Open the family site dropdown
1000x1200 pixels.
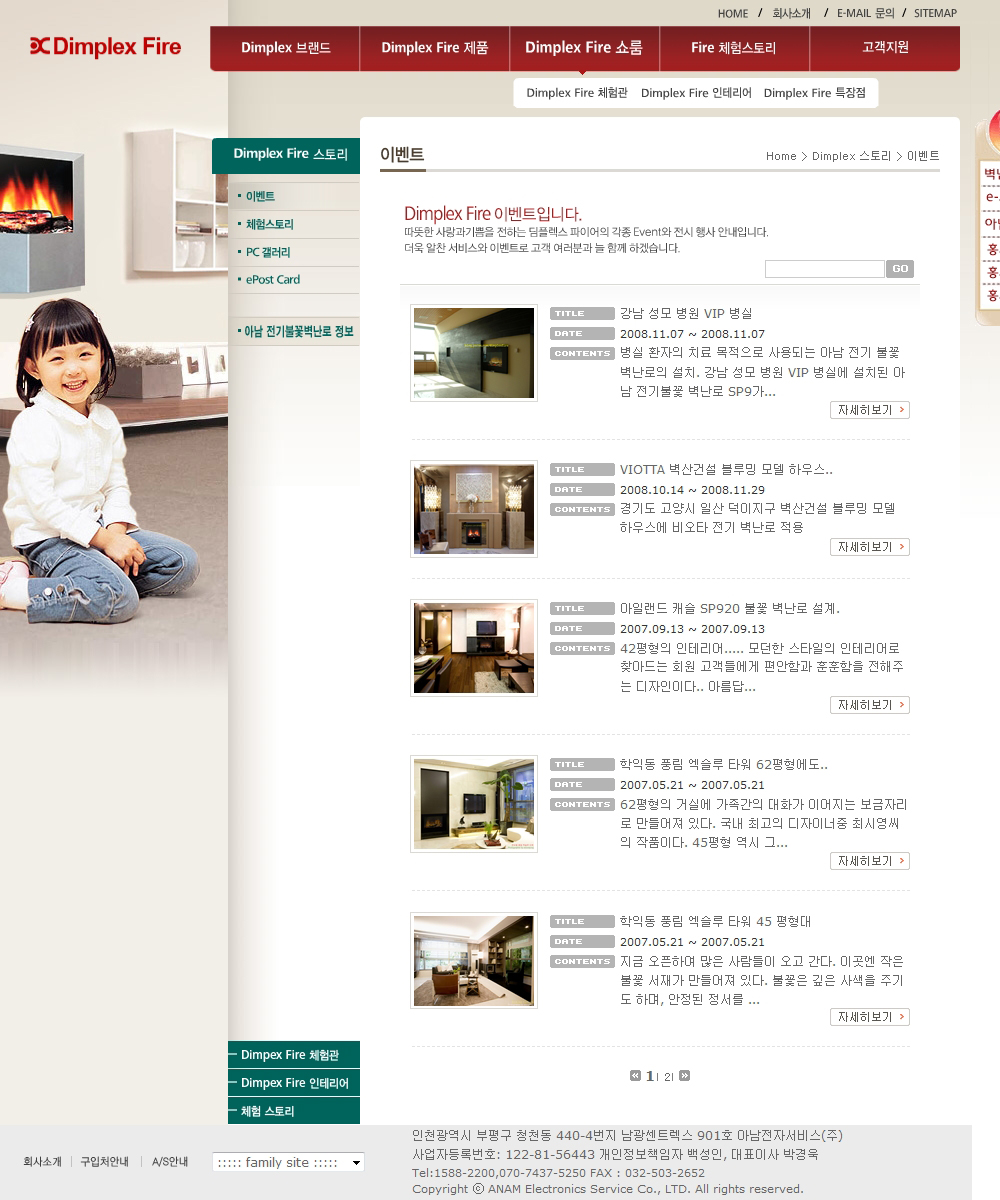(288, 1162)
